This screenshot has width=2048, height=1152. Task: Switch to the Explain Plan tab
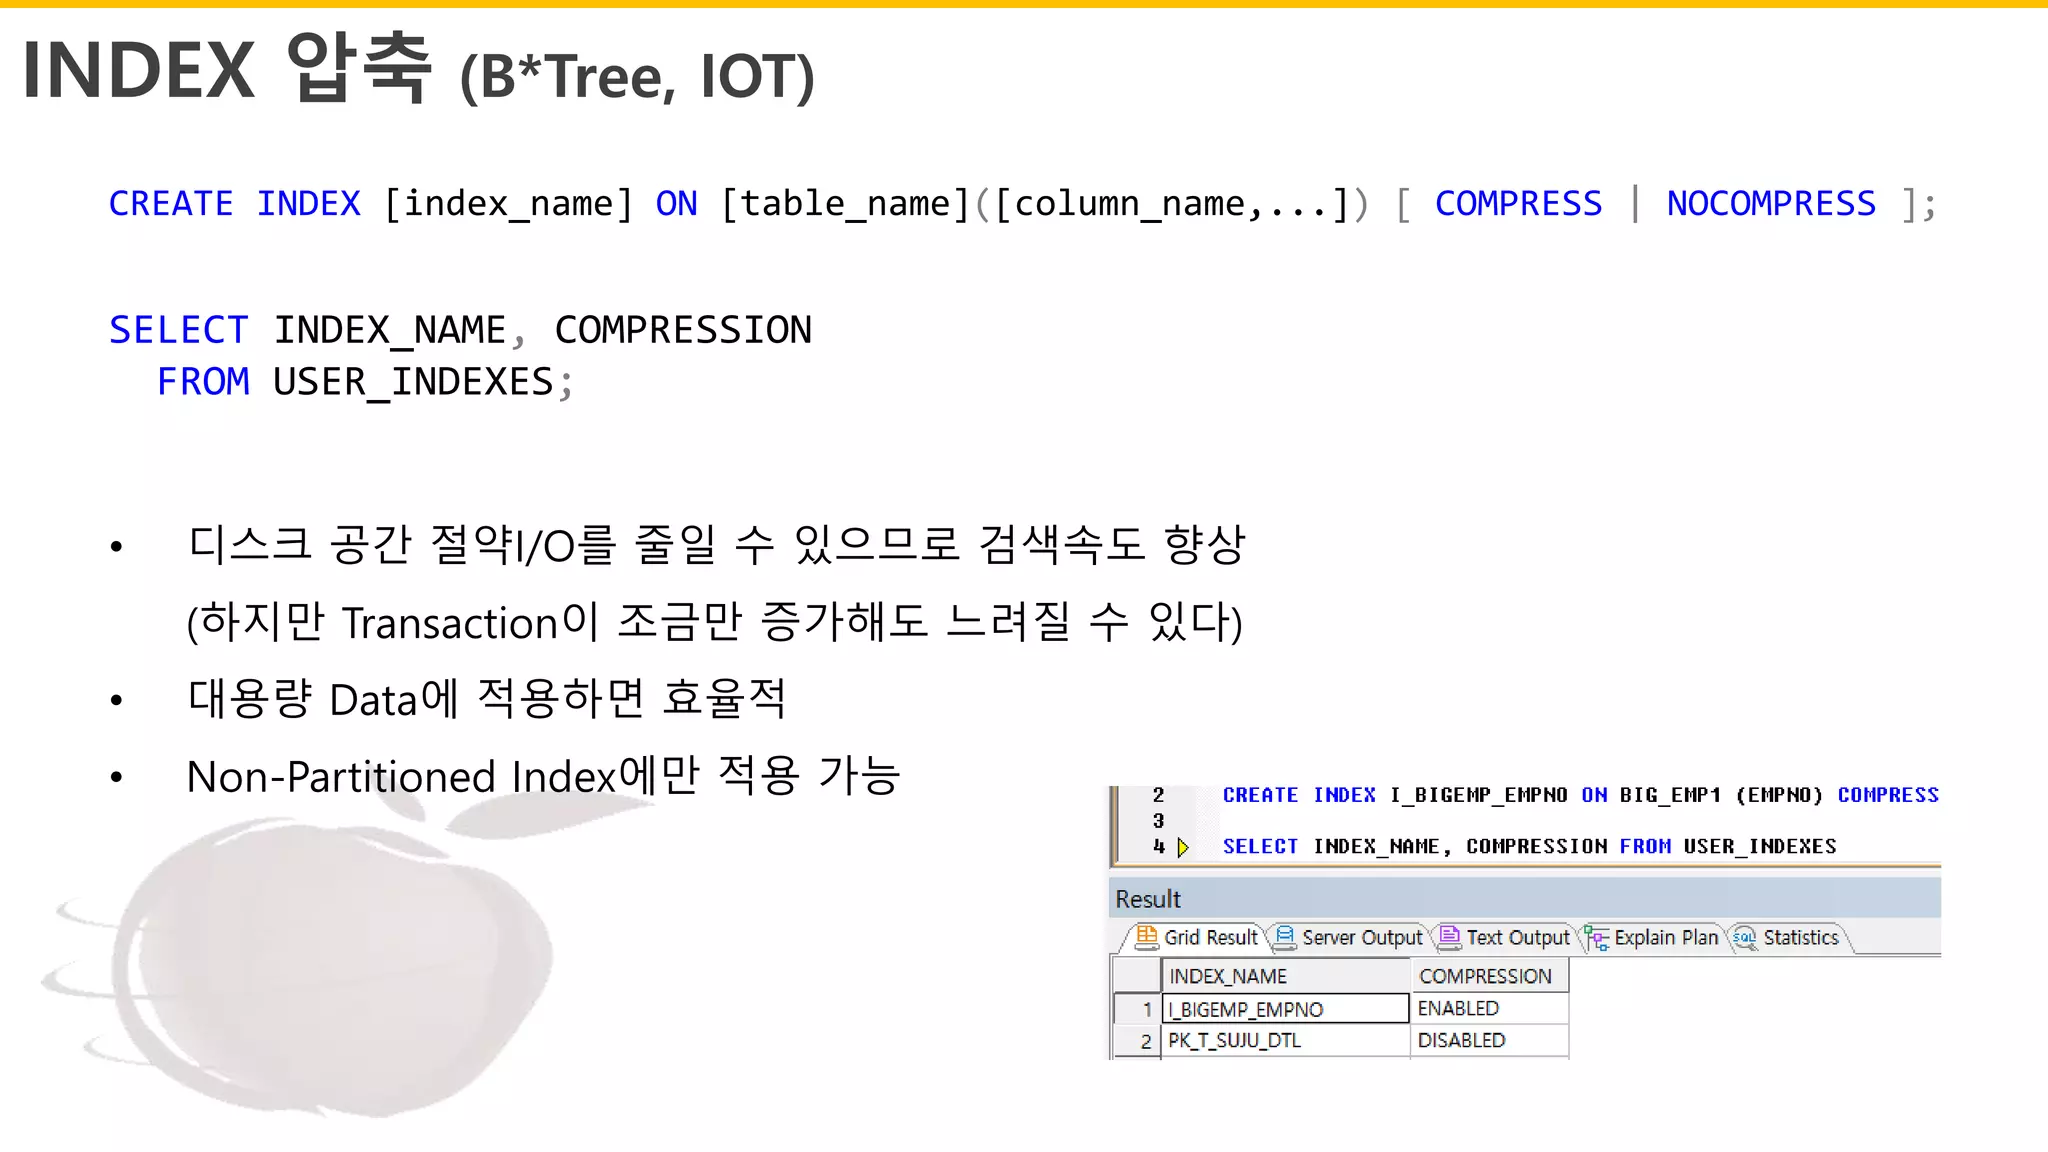click(1653, 938)
